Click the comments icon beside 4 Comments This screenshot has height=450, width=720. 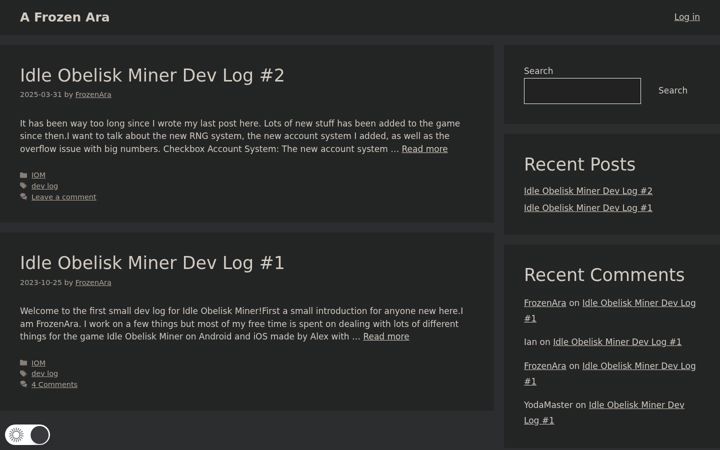coord(23,384)
